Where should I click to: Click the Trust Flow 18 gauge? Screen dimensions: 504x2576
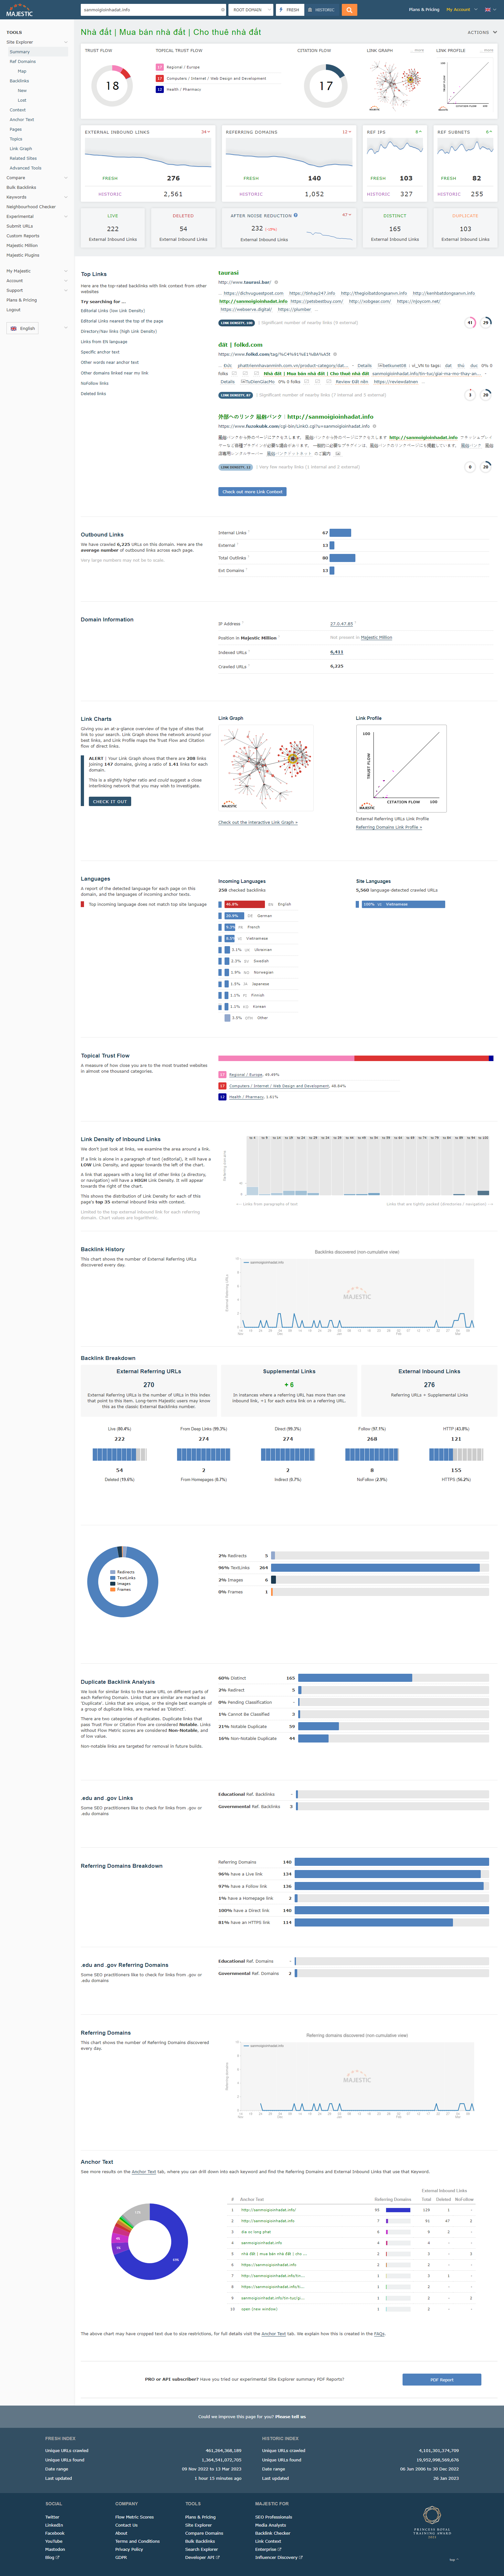(x=112, y=86)
